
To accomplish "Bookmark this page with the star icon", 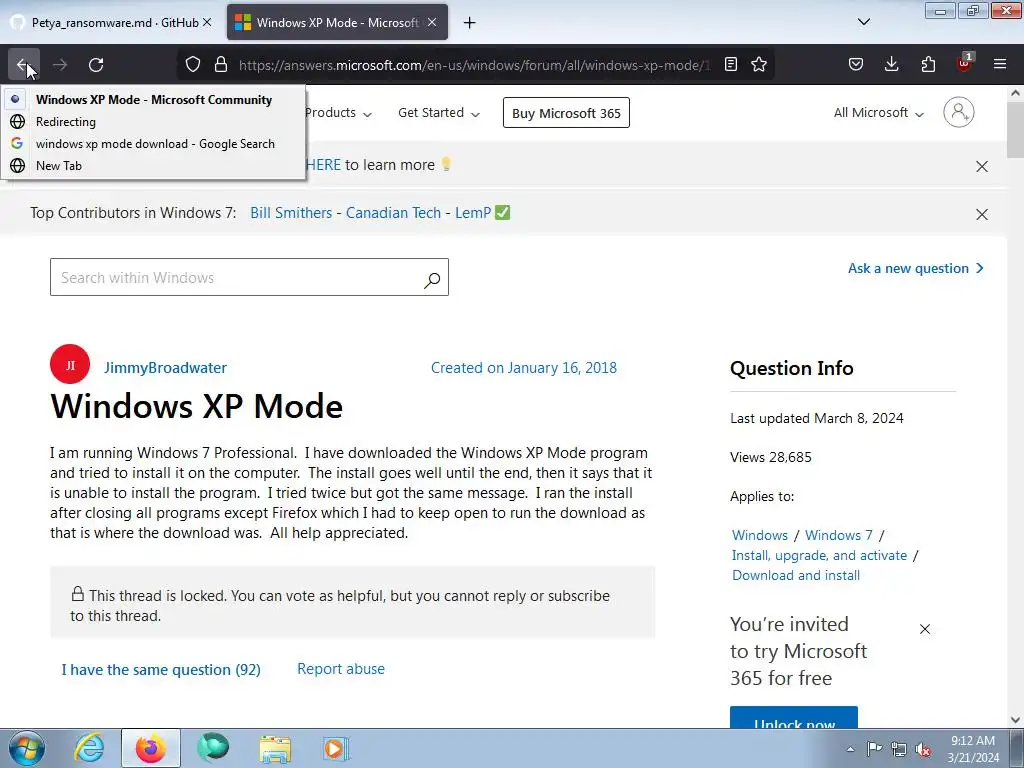I will point(759,64).
